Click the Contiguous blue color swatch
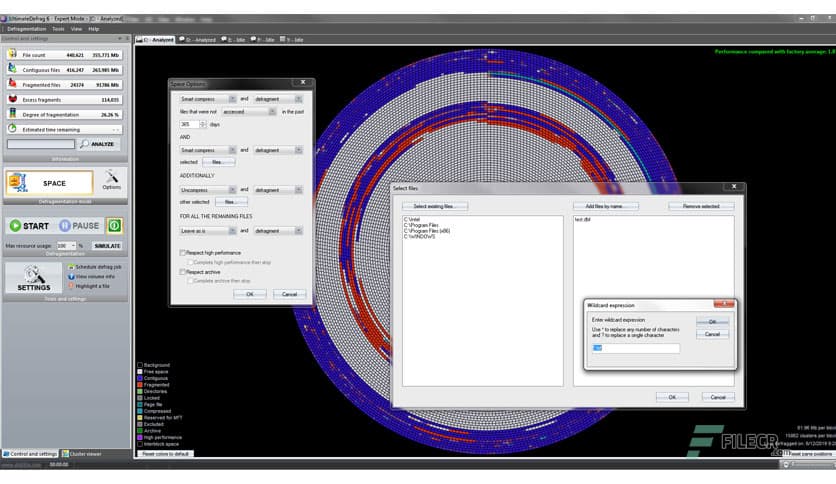The image size is (836, 484). coord(140,378)
